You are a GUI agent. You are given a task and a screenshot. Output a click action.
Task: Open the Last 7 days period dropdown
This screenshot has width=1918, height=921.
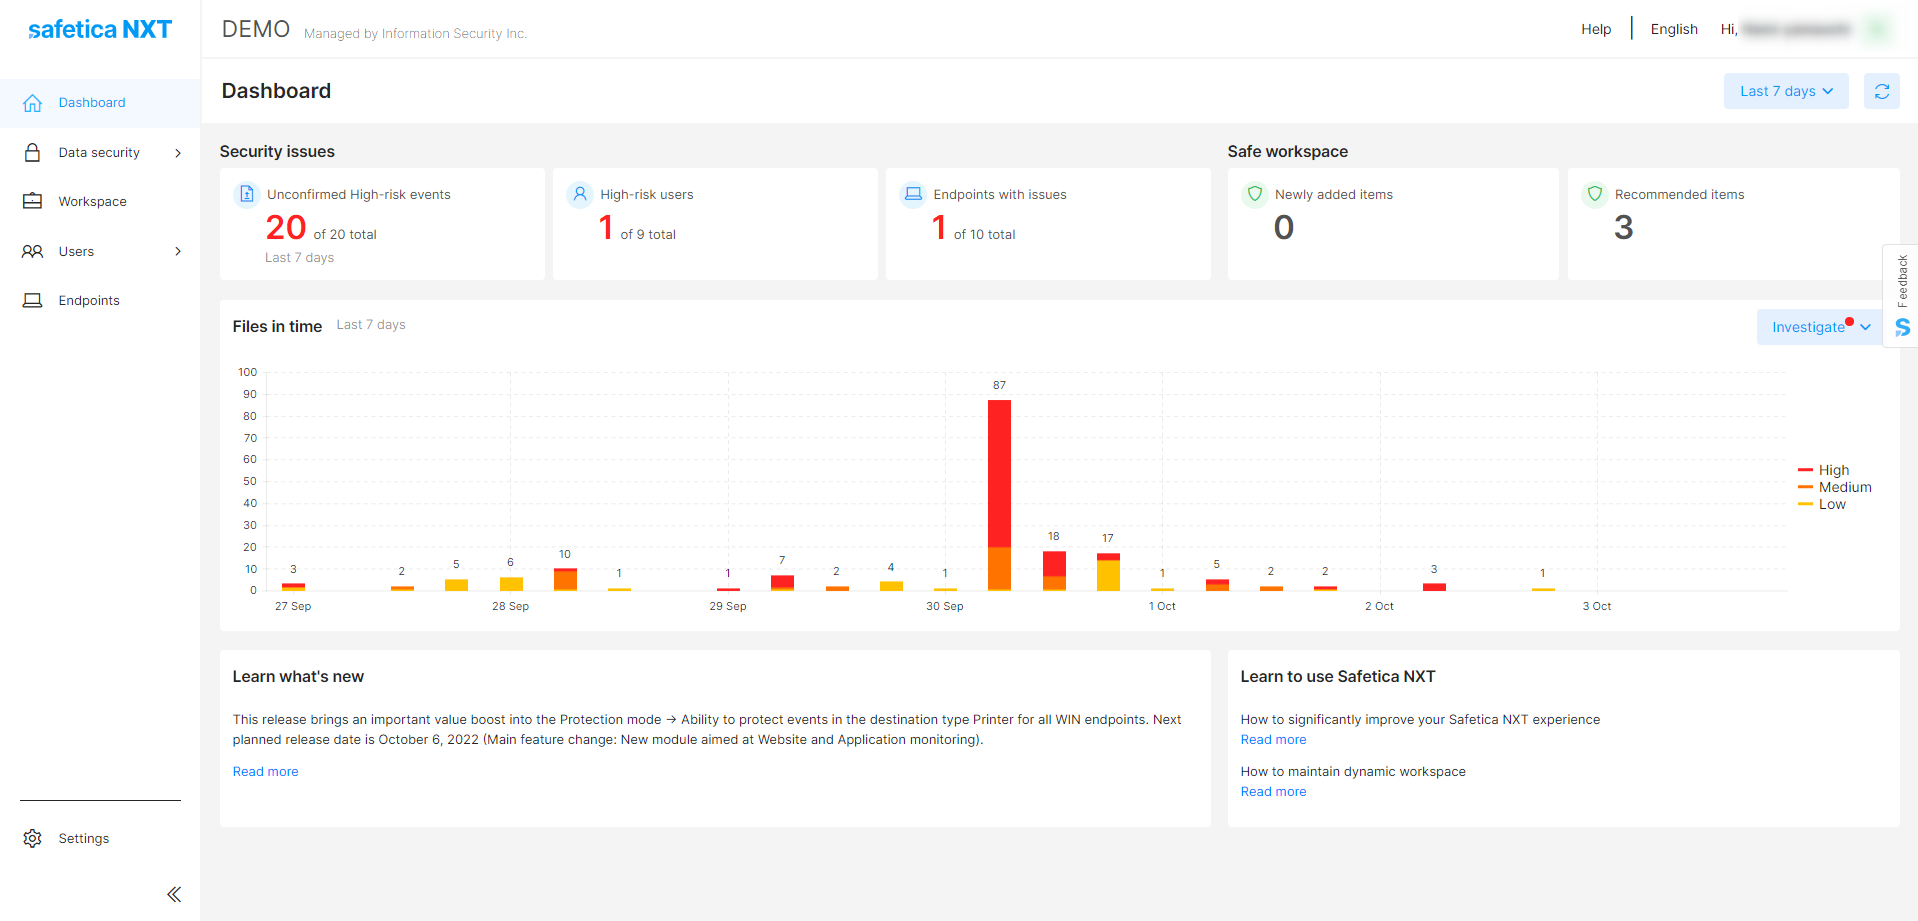click(x=1786, y=91)
